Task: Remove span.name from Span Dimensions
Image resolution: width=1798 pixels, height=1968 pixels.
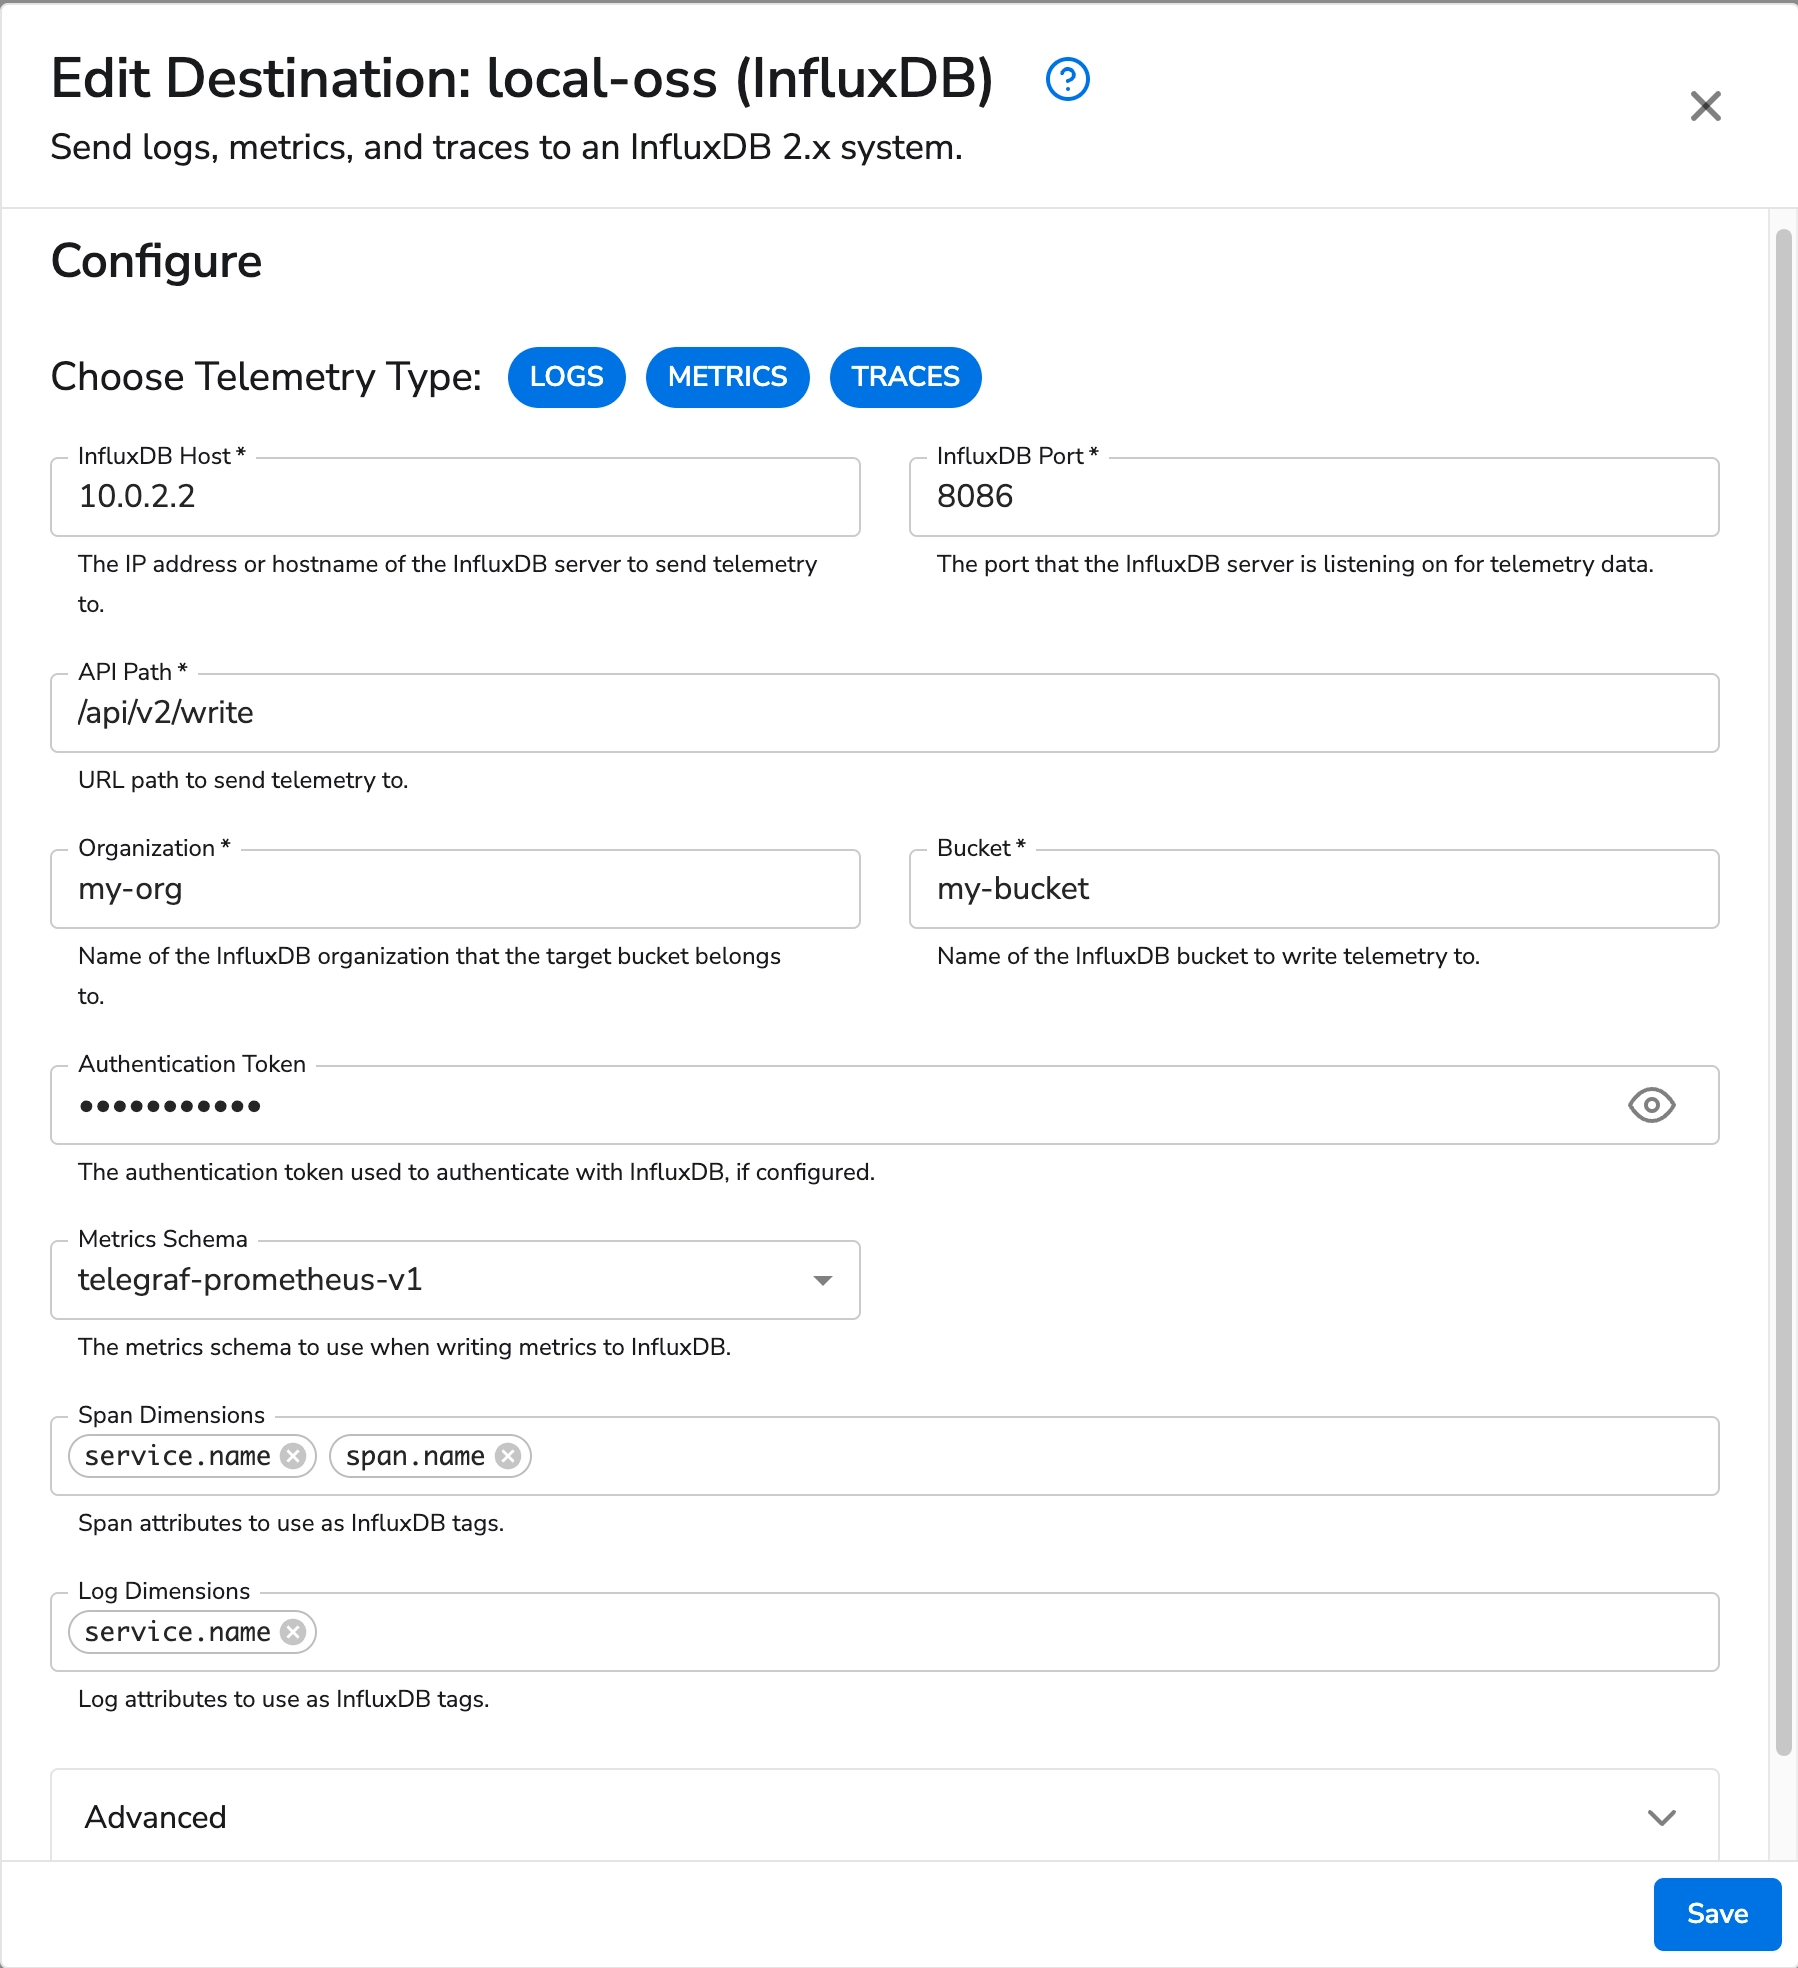Action: 508,1456
